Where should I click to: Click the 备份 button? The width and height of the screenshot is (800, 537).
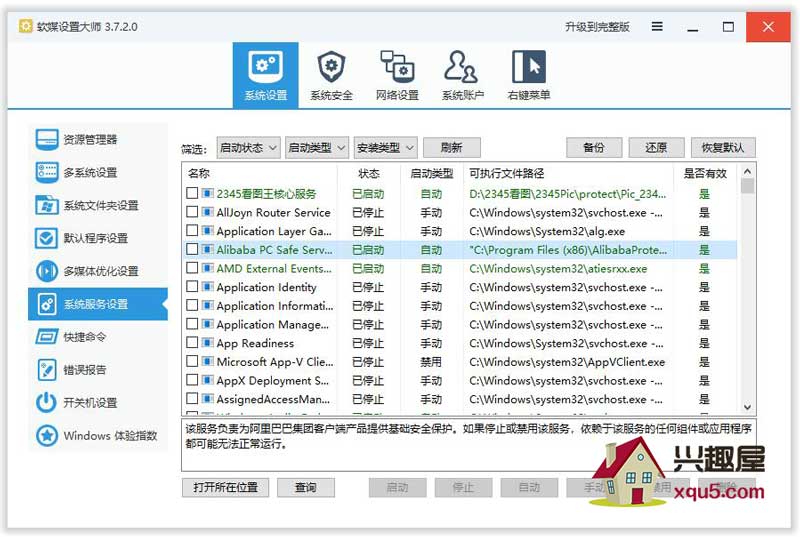tap(594, 148)
